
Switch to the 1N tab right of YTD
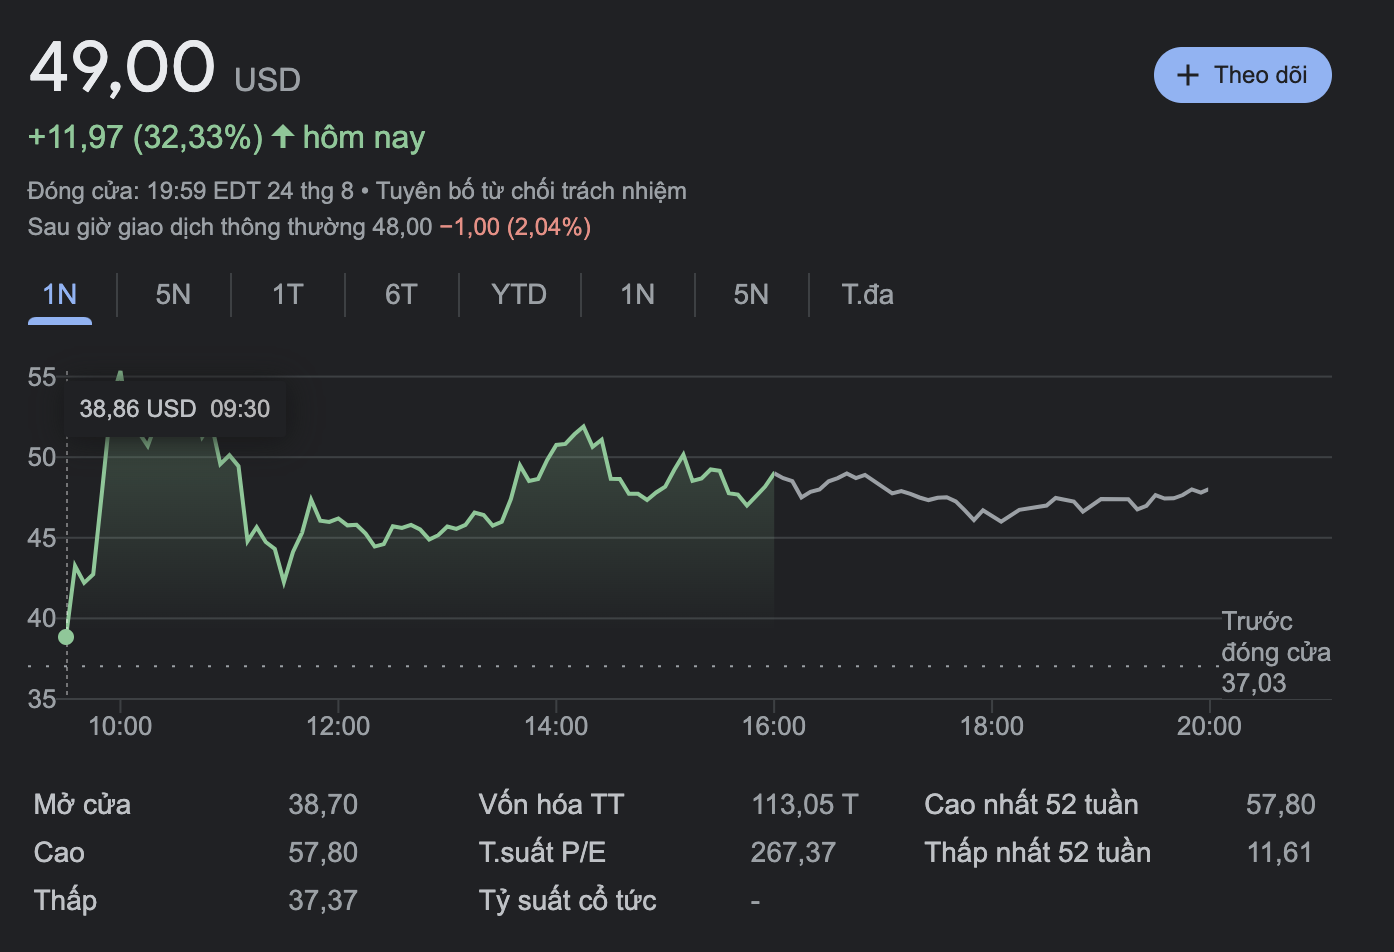(637, 295)
